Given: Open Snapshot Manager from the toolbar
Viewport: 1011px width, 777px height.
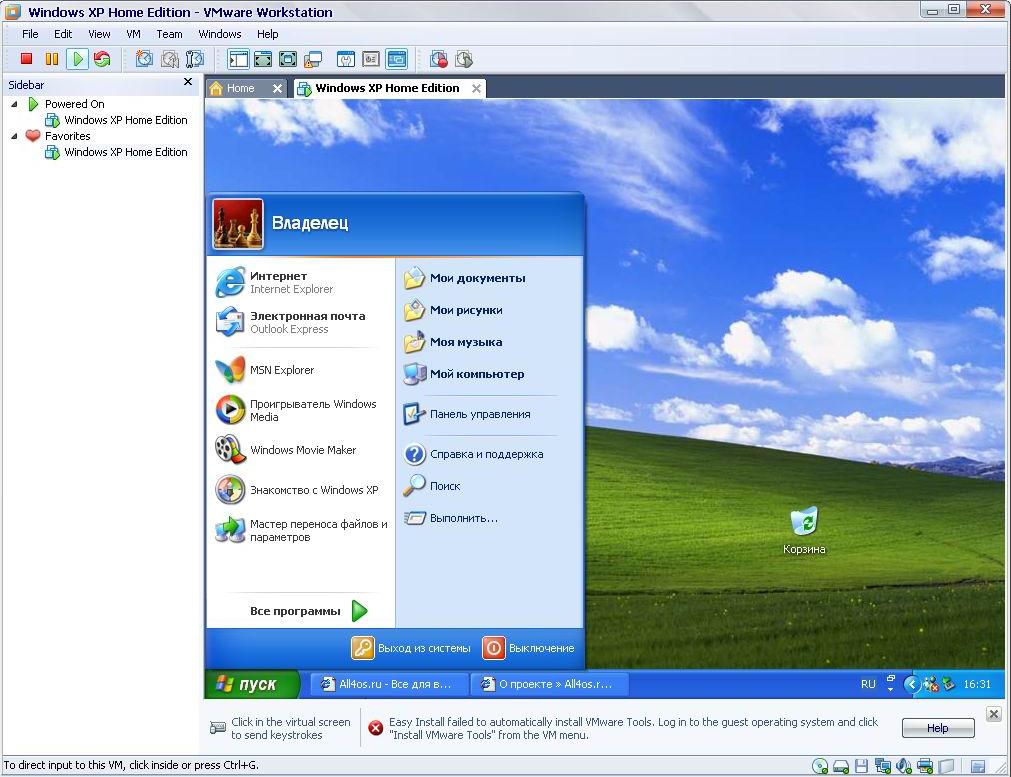Looking at the screenshot, I should [x=194, y=59].
